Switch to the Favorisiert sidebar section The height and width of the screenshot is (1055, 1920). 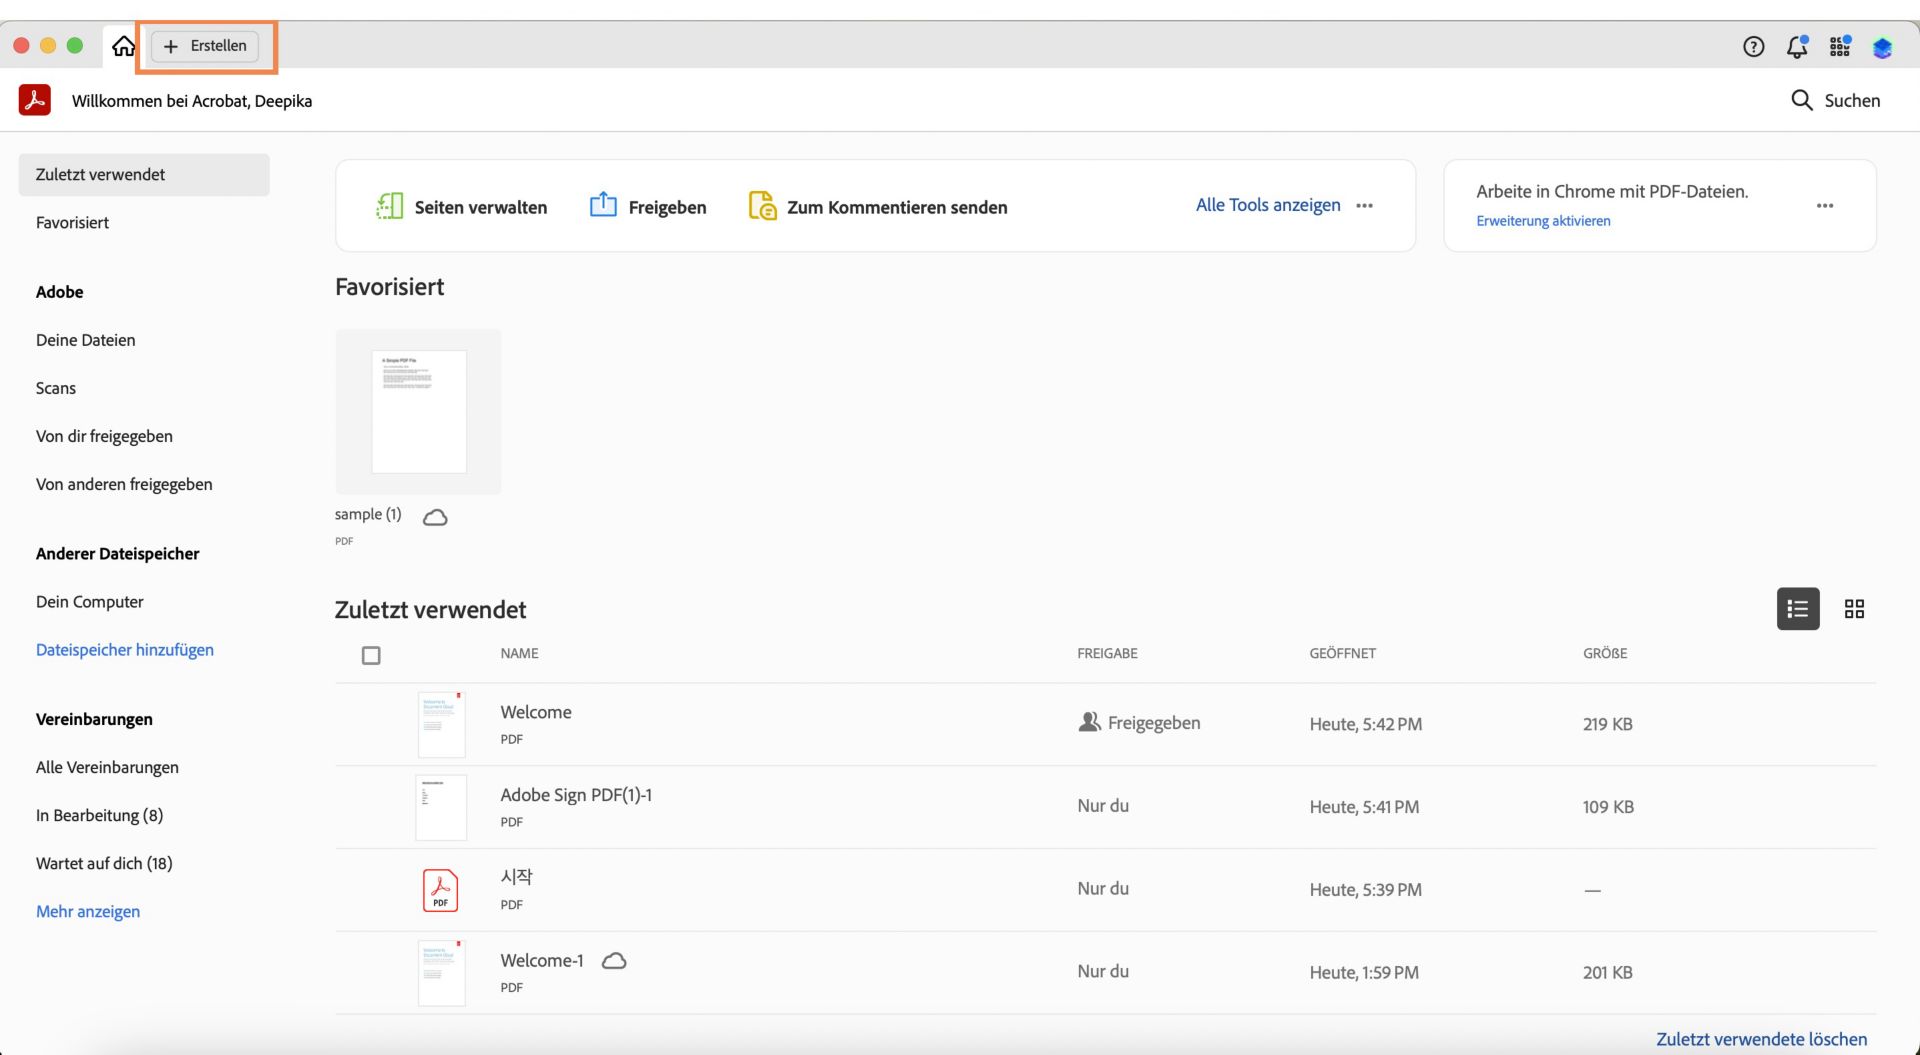pos(72,222)
